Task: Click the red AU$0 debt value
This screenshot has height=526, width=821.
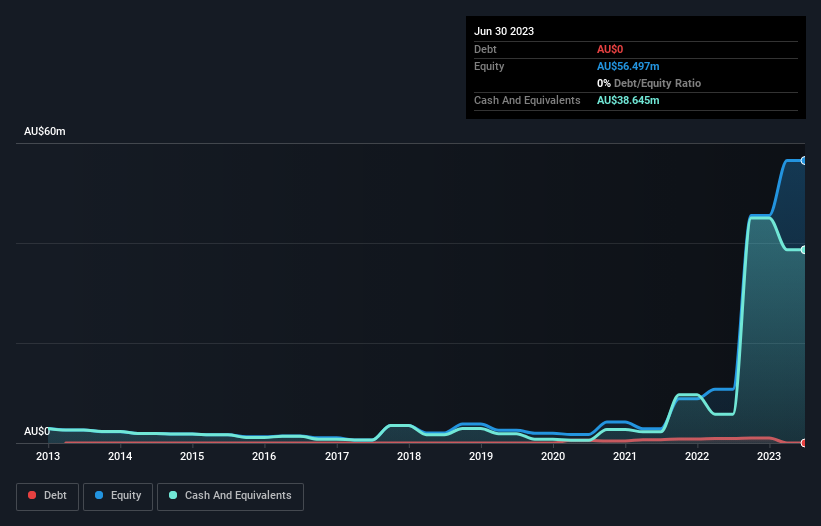Action: (610, 49)
